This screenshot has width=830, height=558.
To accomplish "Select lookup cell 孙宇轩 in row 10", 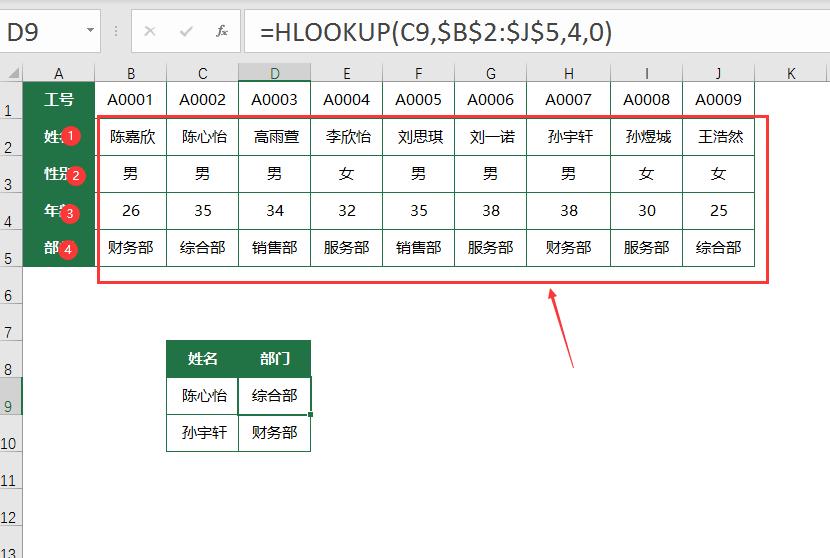I will tap(203, 433).
